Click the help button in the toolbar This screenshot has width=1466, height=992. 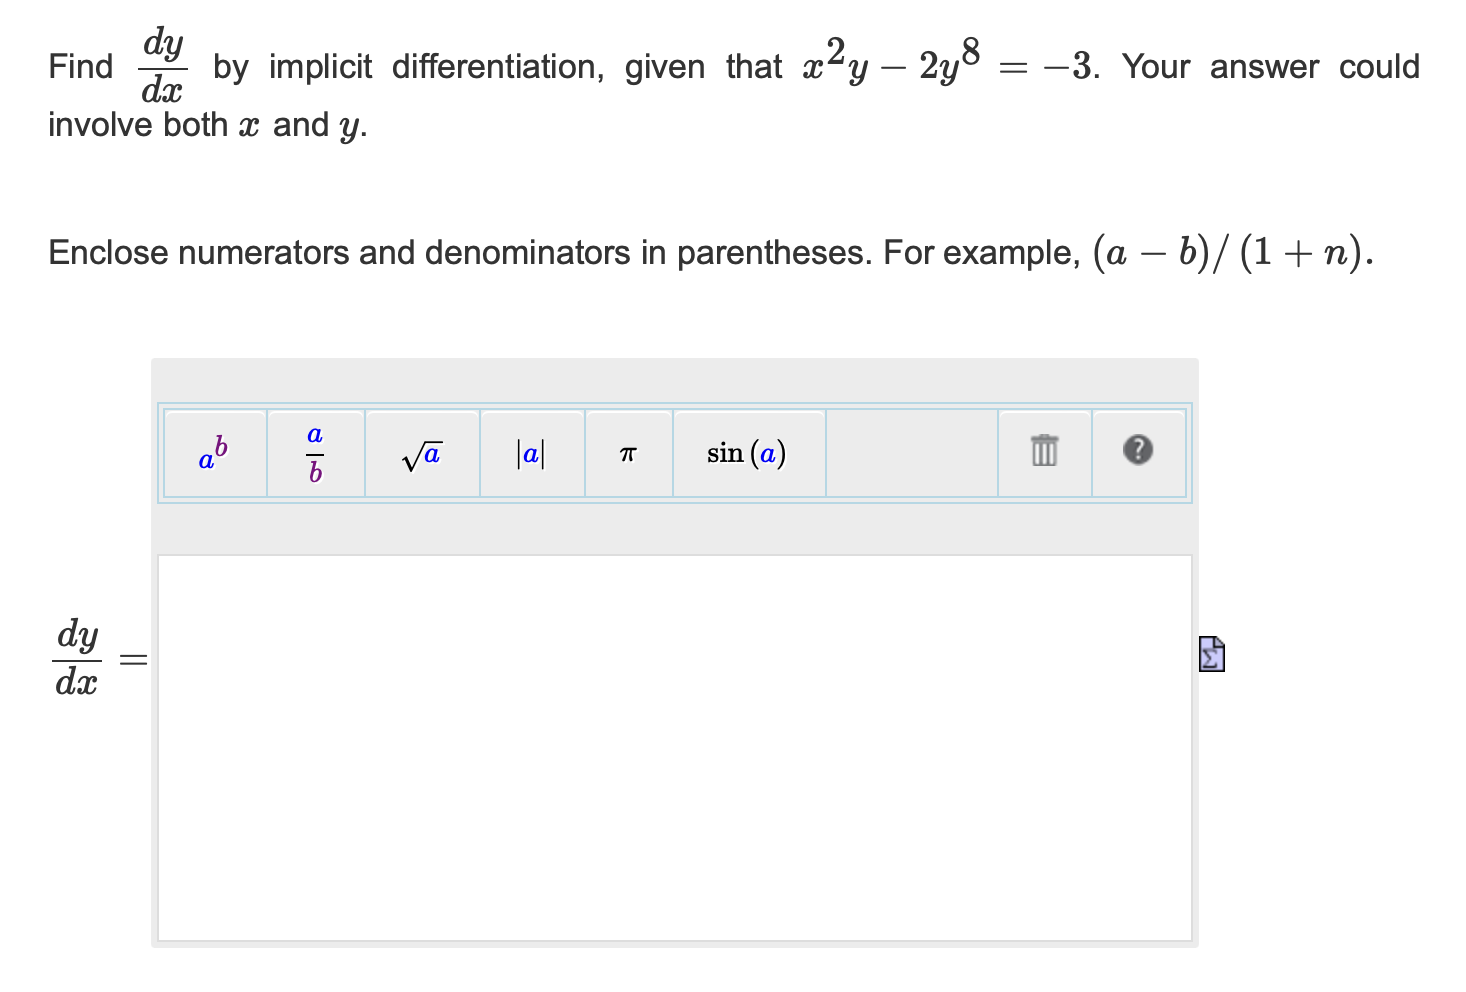1139,452
